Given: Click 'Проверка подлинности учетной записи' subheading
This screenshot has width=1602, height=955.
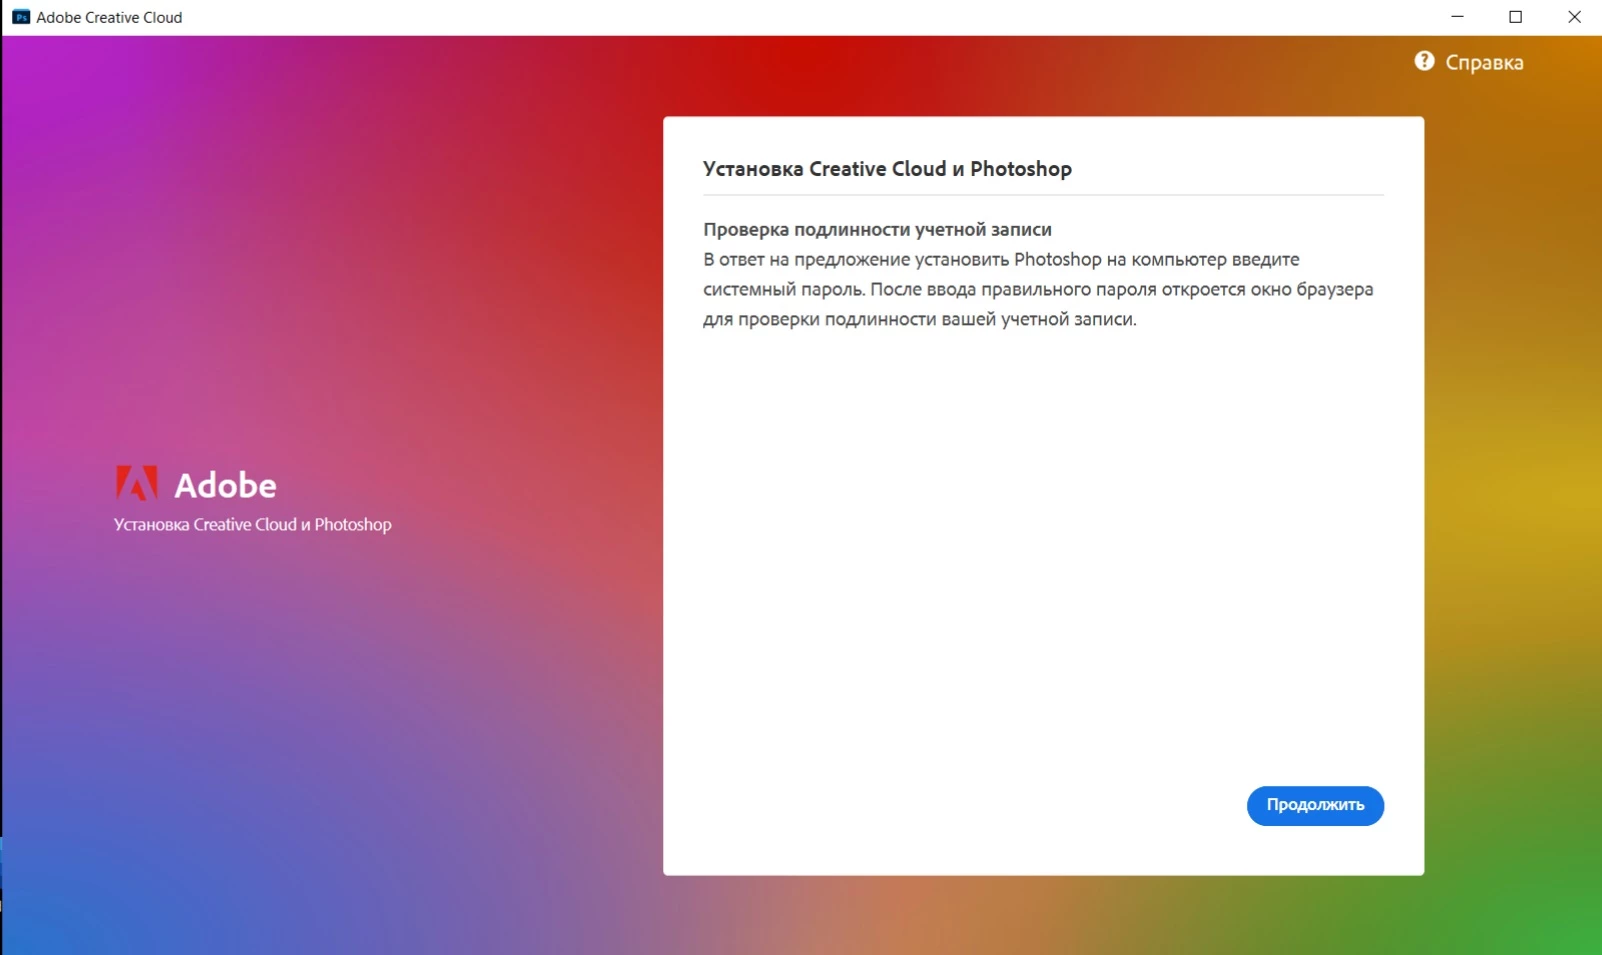Looking at the screenshot, I should click(x=877, y=229).
